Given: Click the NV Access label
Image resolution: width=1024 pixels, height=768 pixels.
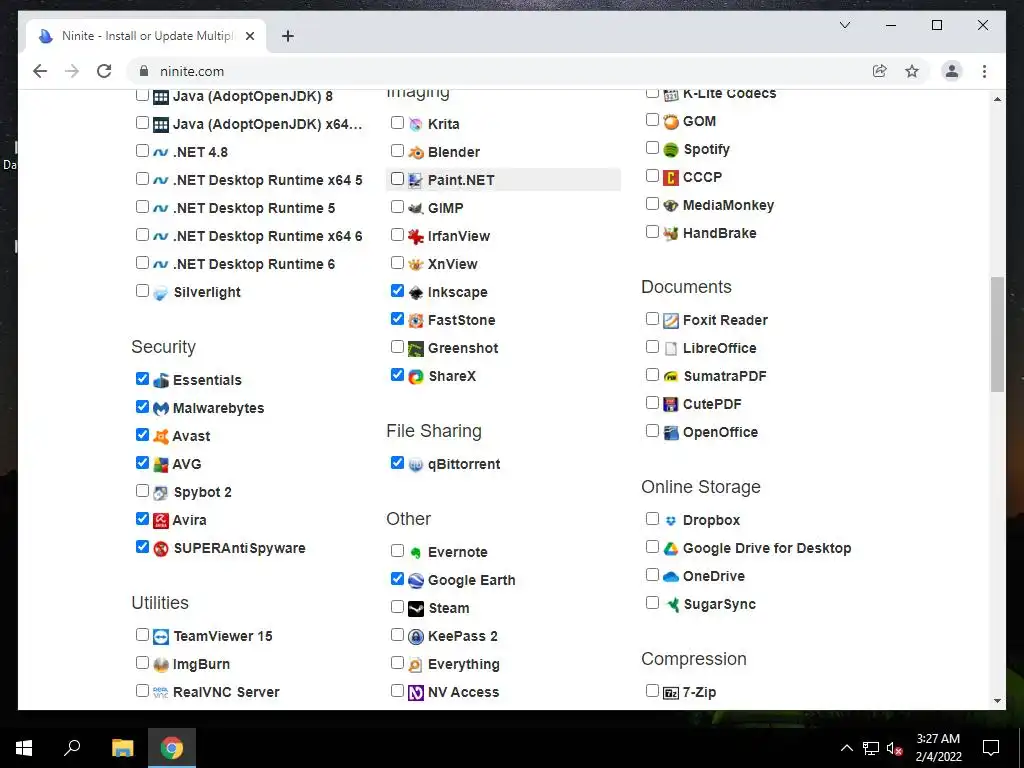Looking at the screenshot, I should pyautogui.click(x=463, y=692).
